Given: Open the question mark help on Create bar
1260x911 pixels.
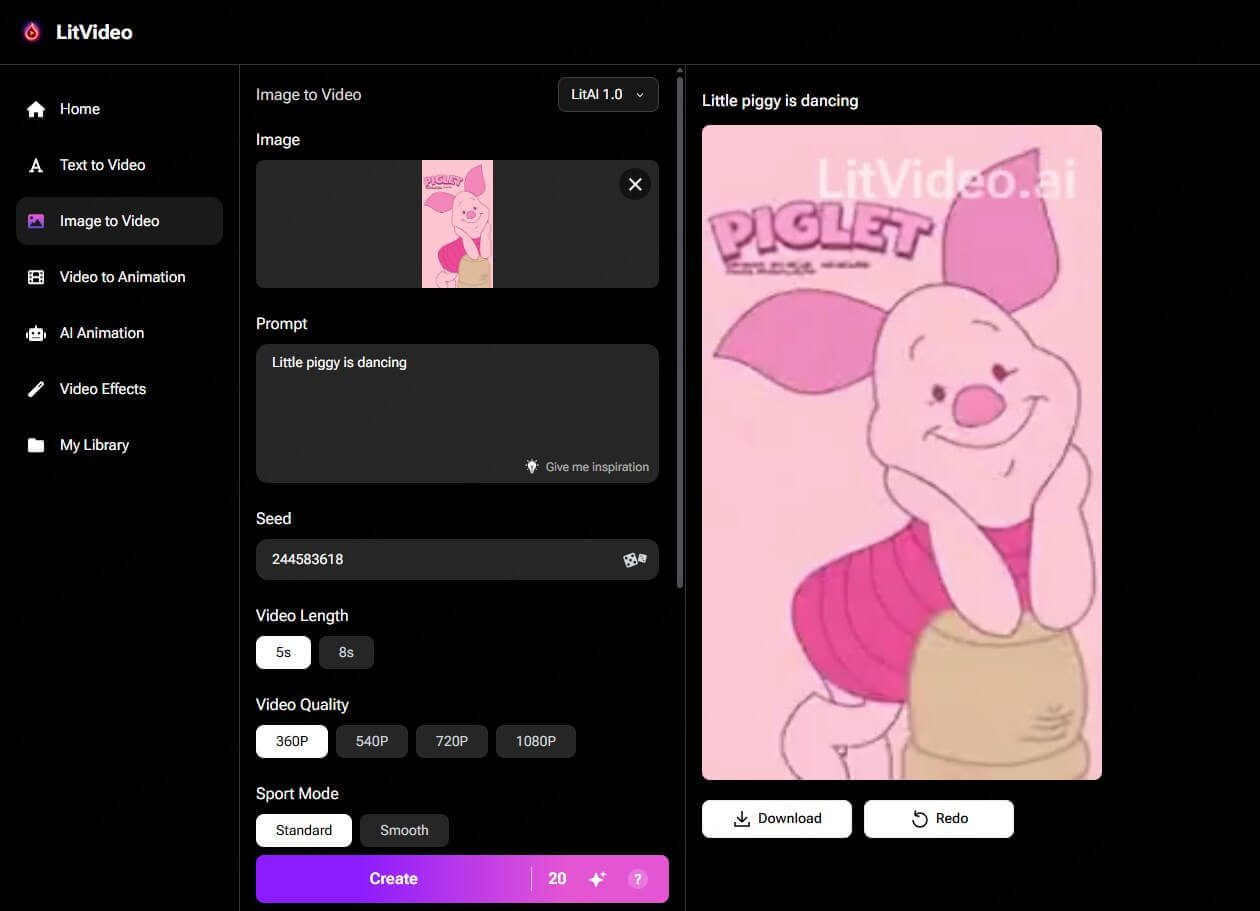Looking at the screenshot, I should click(x=637, y=879).
